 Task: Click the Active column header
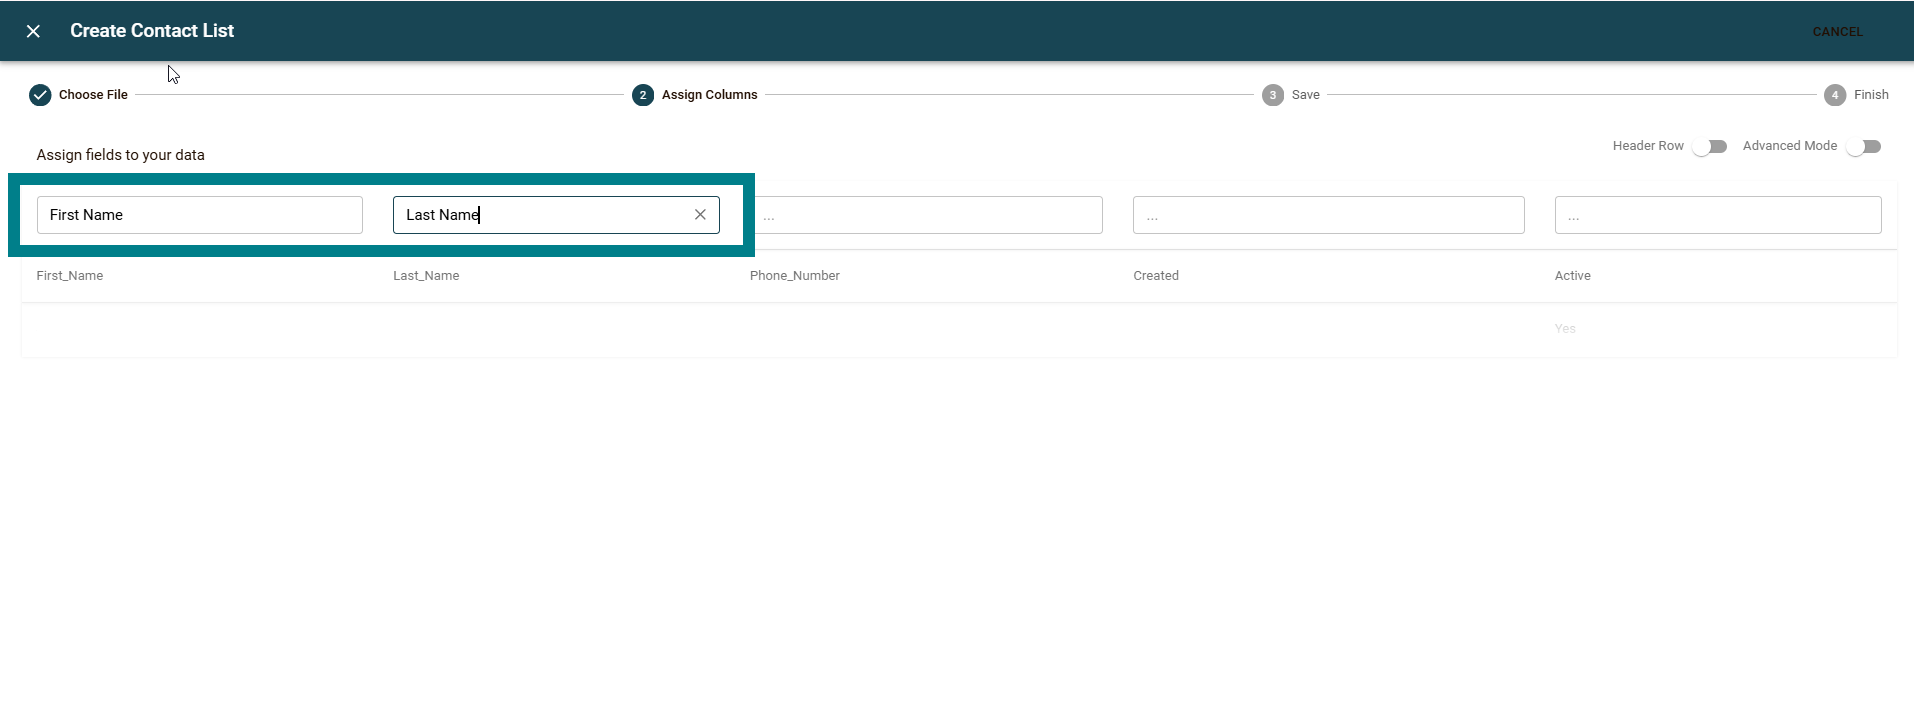coord(1572,276)
